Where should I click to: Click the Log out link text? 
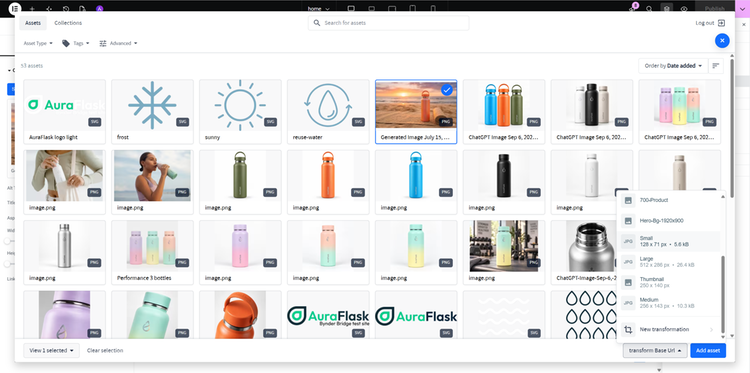tap(705, 23)
